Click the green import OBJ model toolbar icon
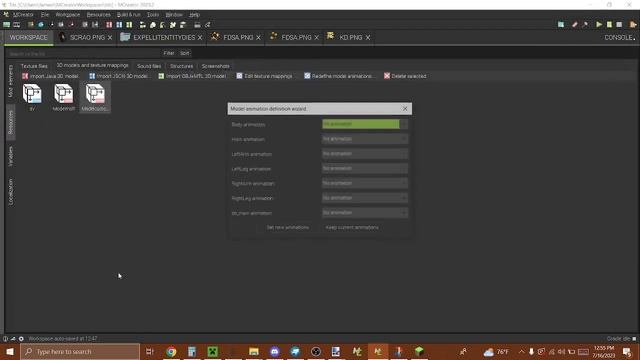The width and height of the screenshot is (640, 360). [129, 25]
